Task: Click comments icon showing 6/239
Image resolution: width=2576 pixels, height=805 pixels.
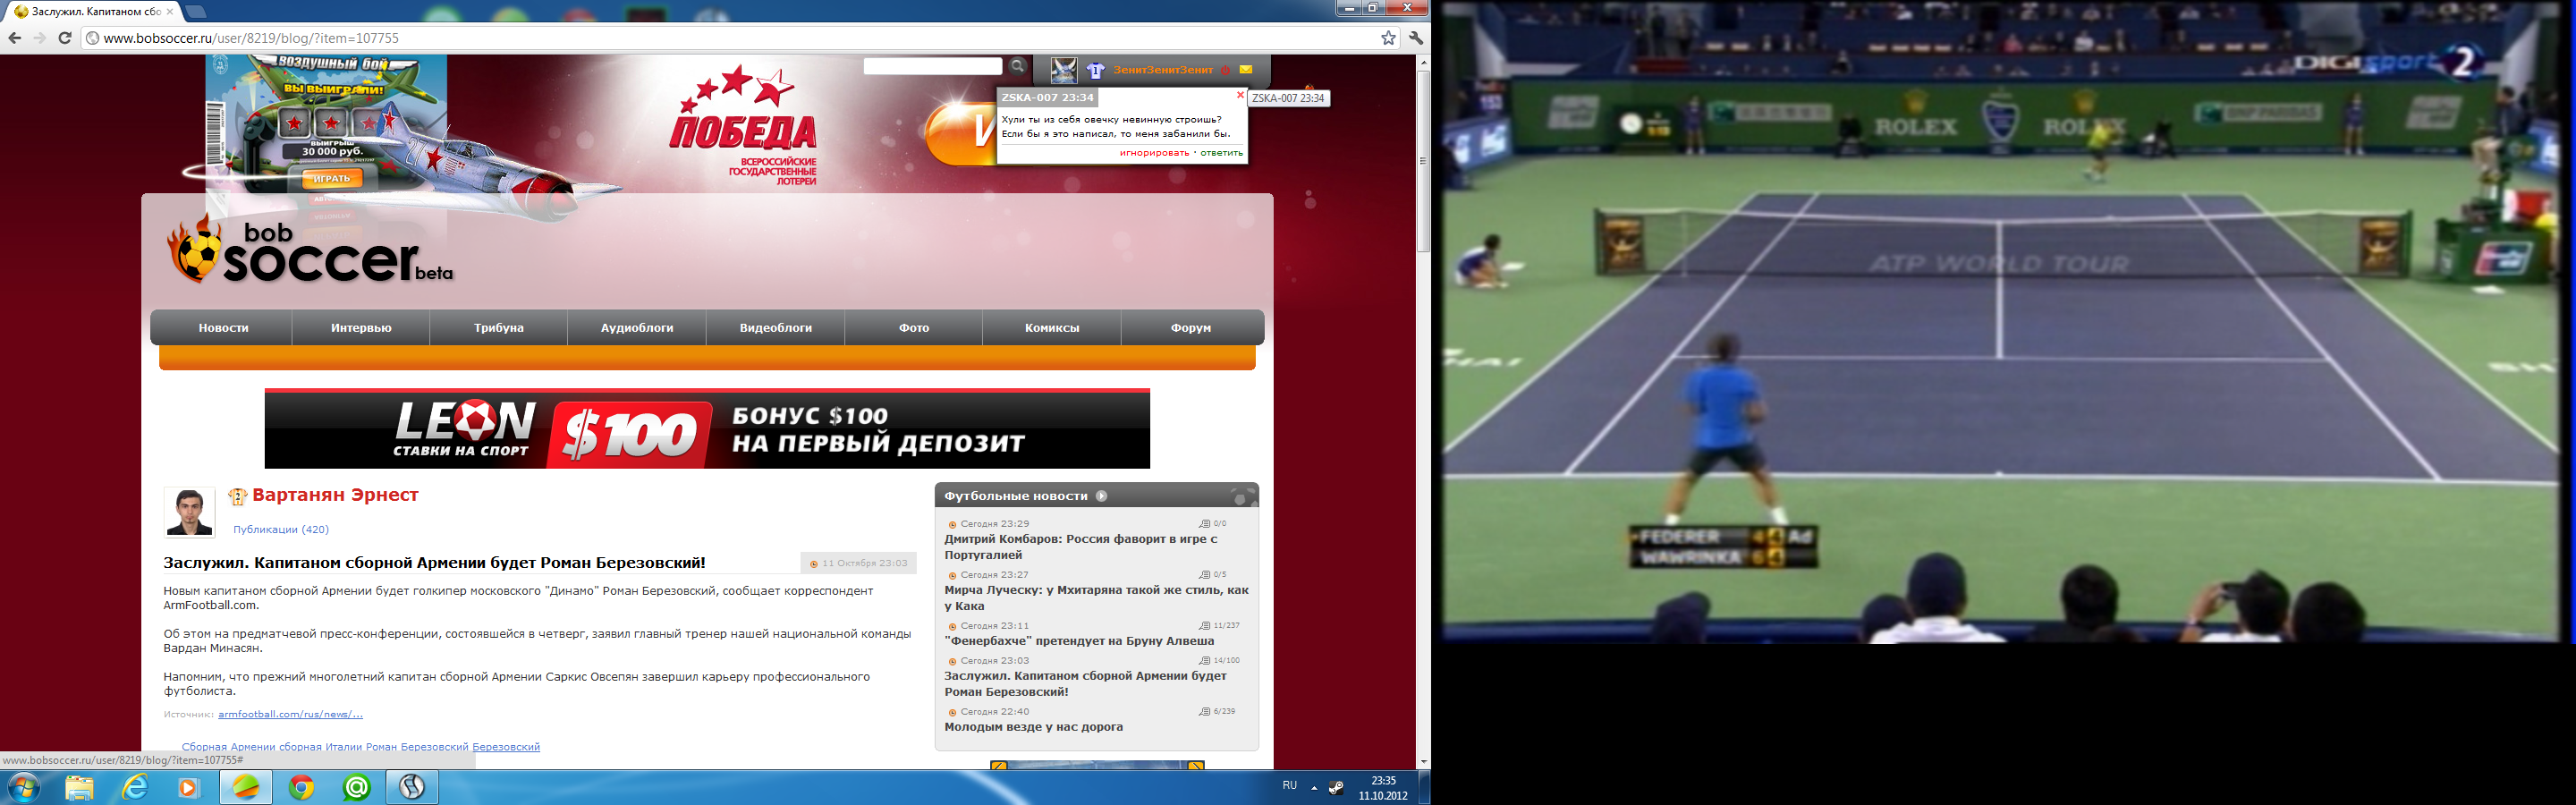Action: pos(1204,712)
